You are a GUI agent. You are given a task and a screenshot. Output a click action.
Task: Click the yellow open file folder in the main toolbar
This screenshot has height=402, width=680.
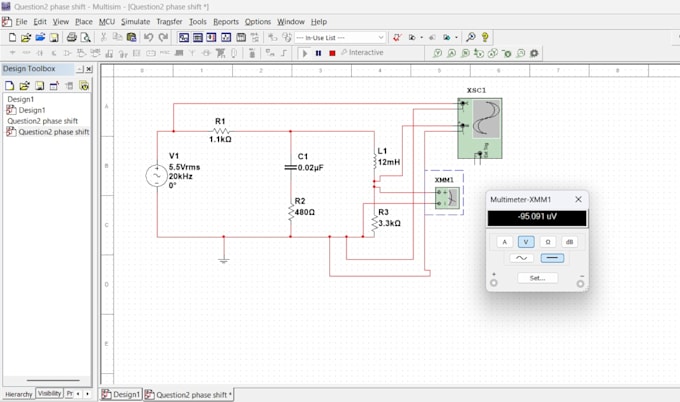[26, 38]
